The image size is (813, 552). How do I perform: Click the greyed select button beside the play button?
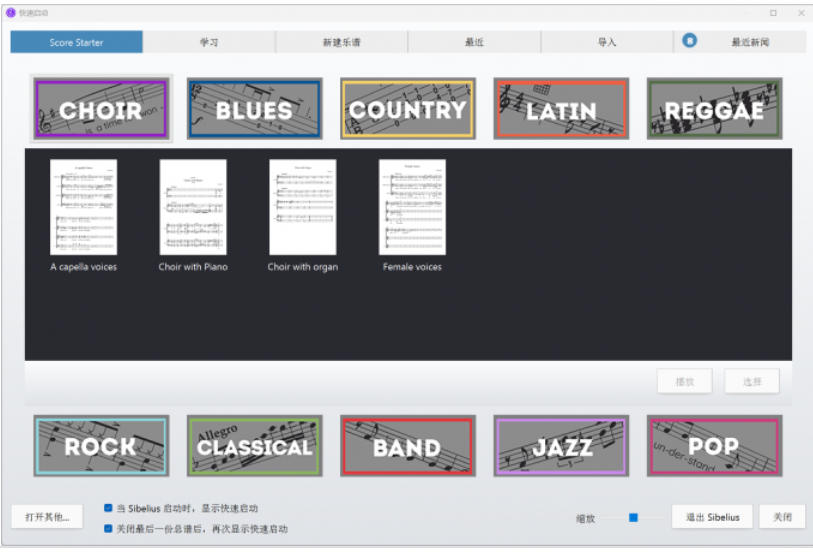pos(752,382)
